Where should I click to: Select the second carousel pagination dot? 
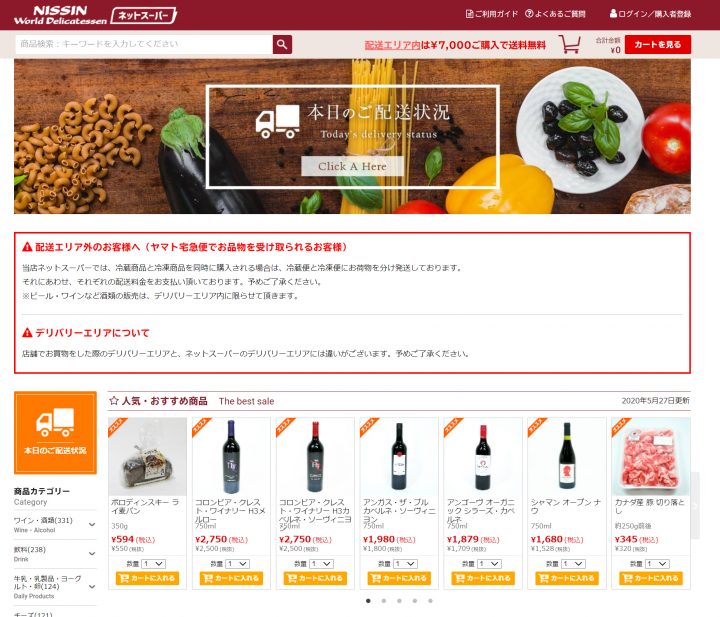tap(384, 600)
